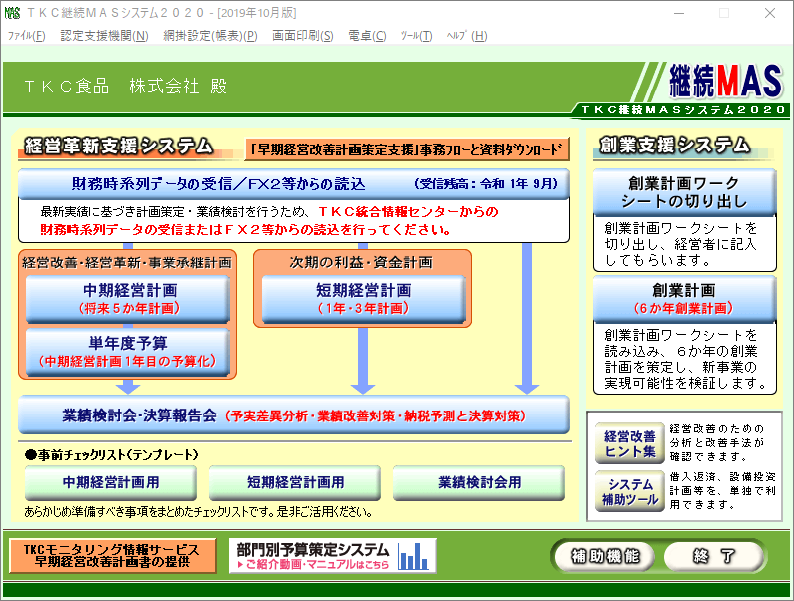Click the 終了 button
794x601 pixels.
click(713, 556)
